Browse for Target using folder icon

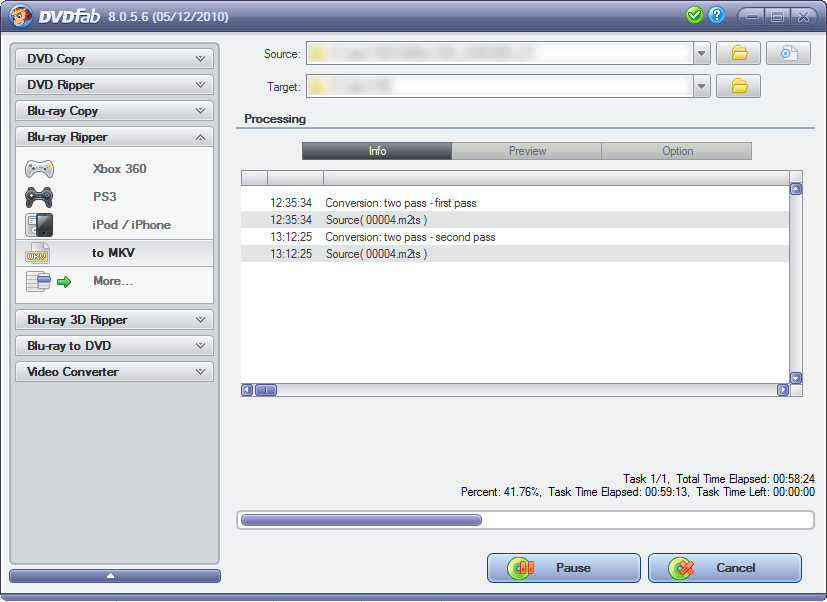click(x=738, y=86)
